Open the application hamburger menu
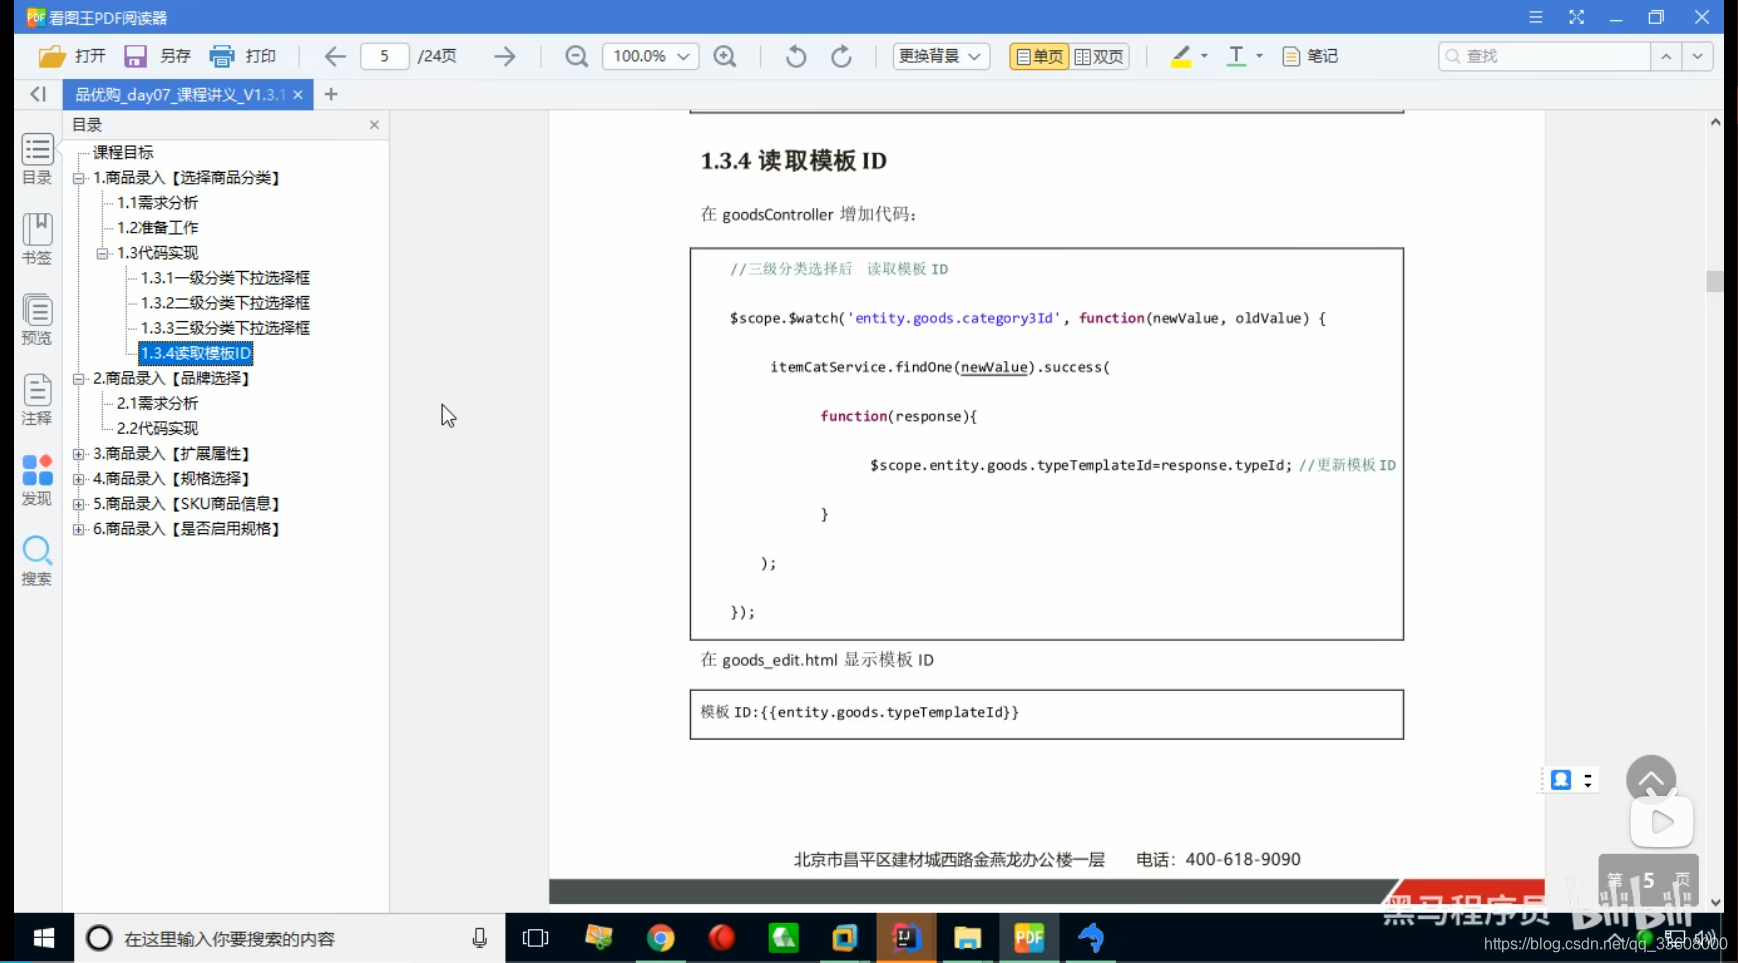This screenshot has width=1738, height=963. pyautogui.click(x=1536, y=17)
